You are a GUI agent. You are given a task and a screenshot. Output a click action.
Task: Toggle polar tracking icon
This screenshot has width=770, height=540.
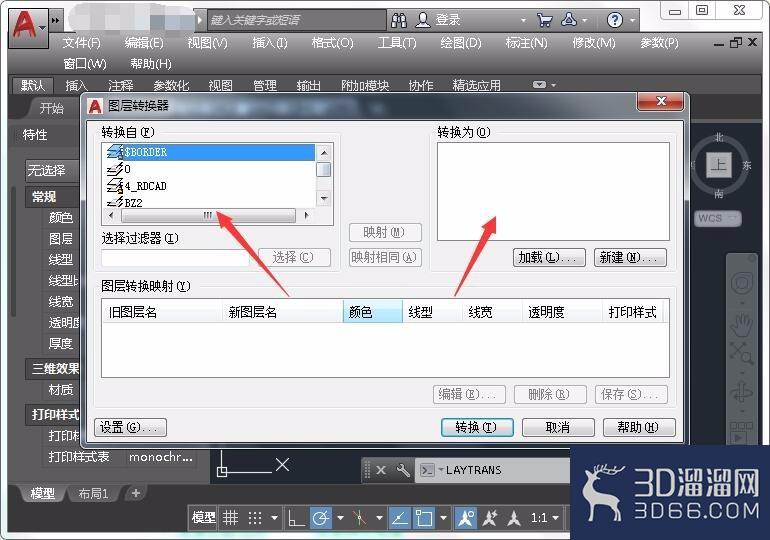321,518
